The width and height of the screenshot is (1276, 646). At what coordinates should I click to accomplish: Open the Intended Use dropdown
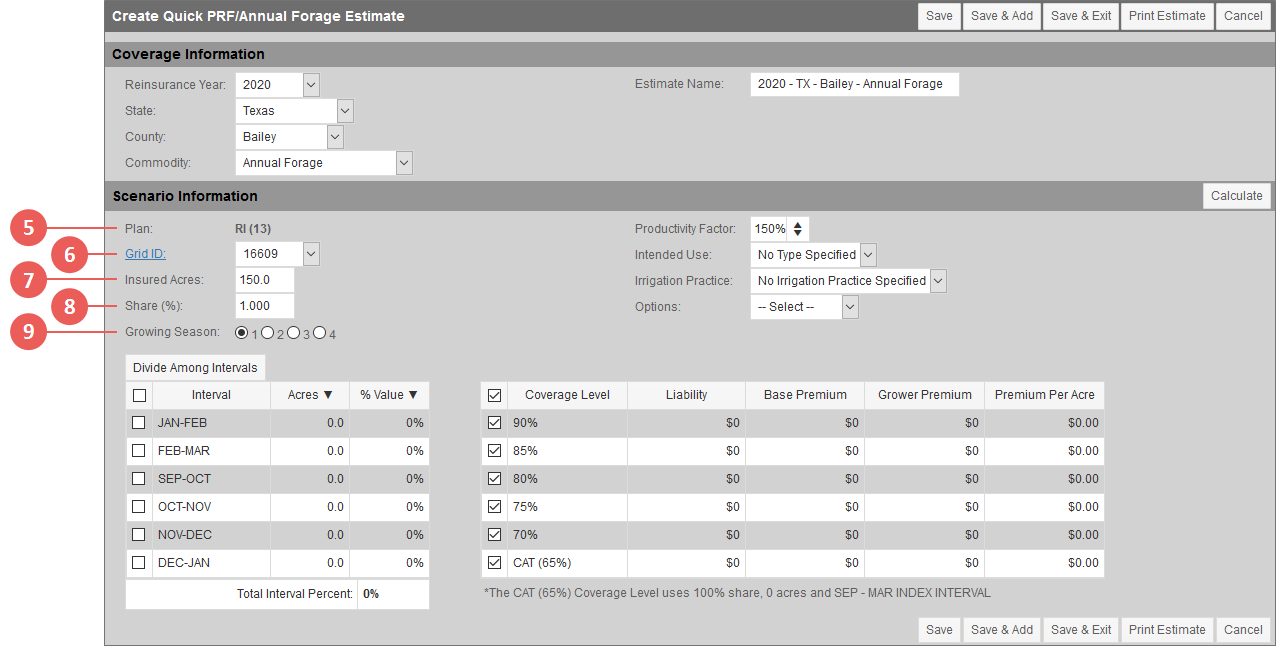coord(867,254)
